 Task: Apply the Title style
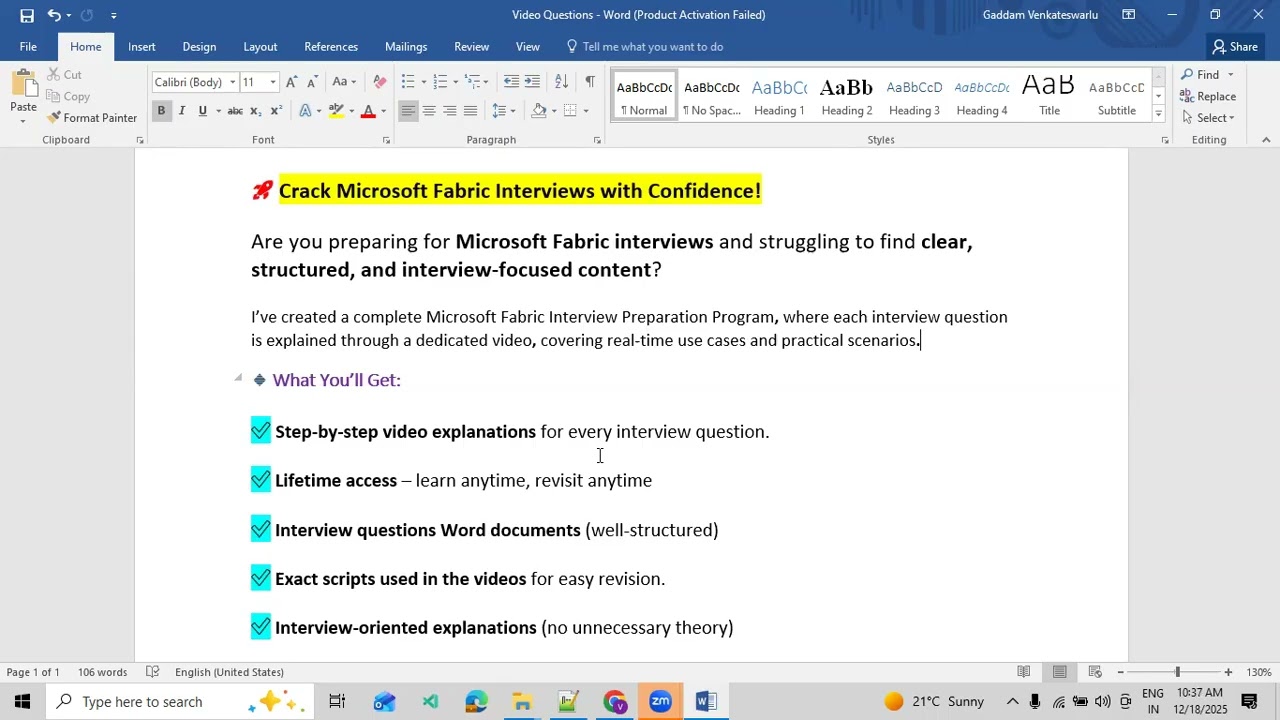1049,97
